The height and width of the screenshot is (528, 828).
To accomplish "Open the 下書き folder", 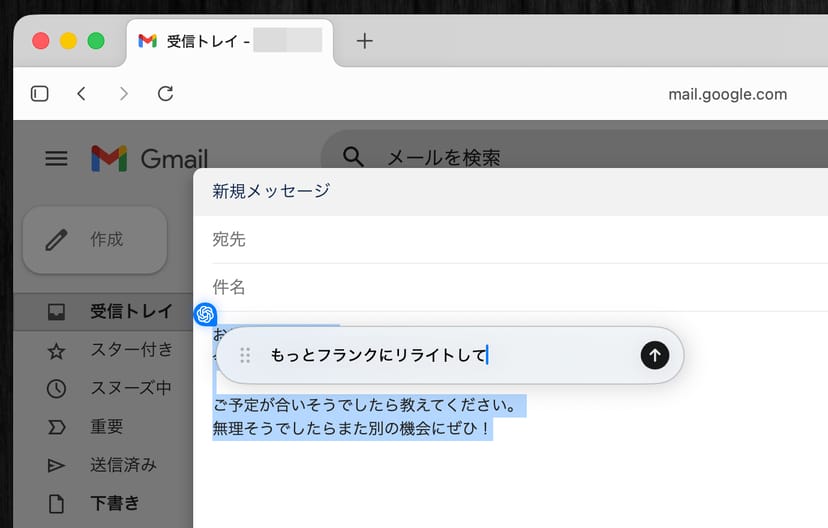I will coord(115,503).
